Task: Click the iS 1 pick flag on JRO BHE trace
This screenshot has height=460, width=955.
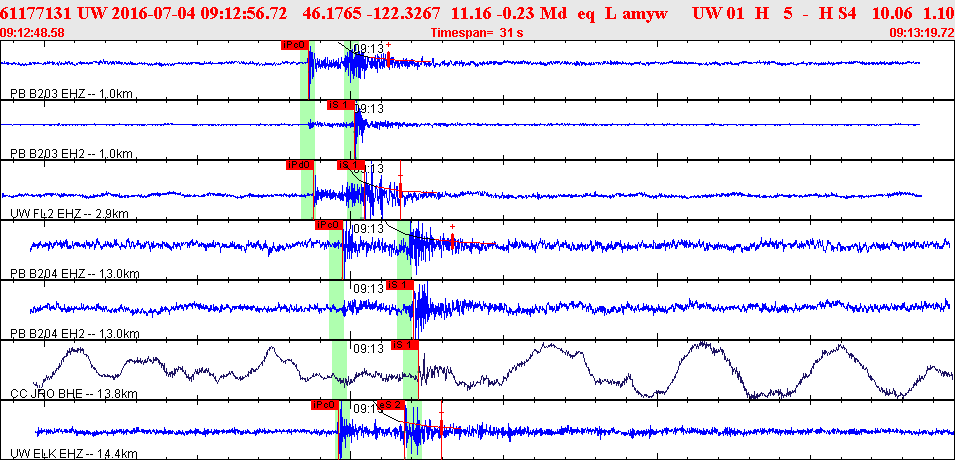Action: [405, 345]
